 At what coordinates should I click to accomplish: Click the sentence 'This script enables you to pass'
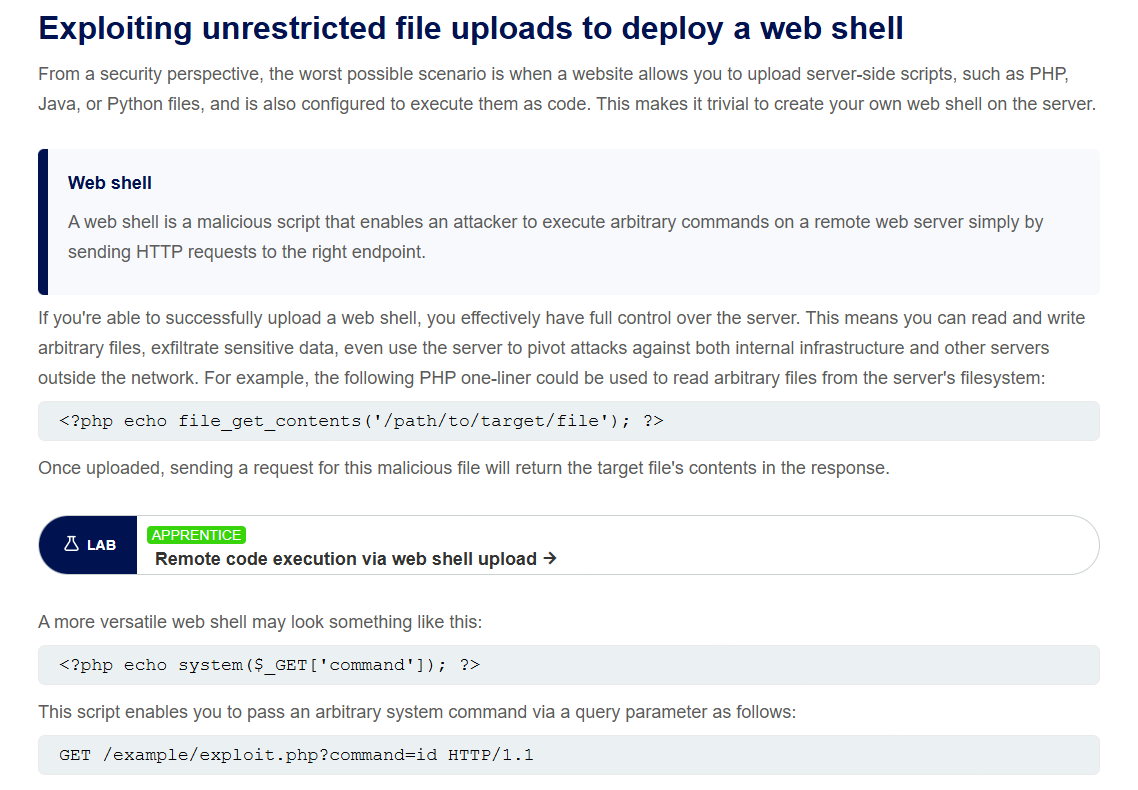(x=417, y=712)
